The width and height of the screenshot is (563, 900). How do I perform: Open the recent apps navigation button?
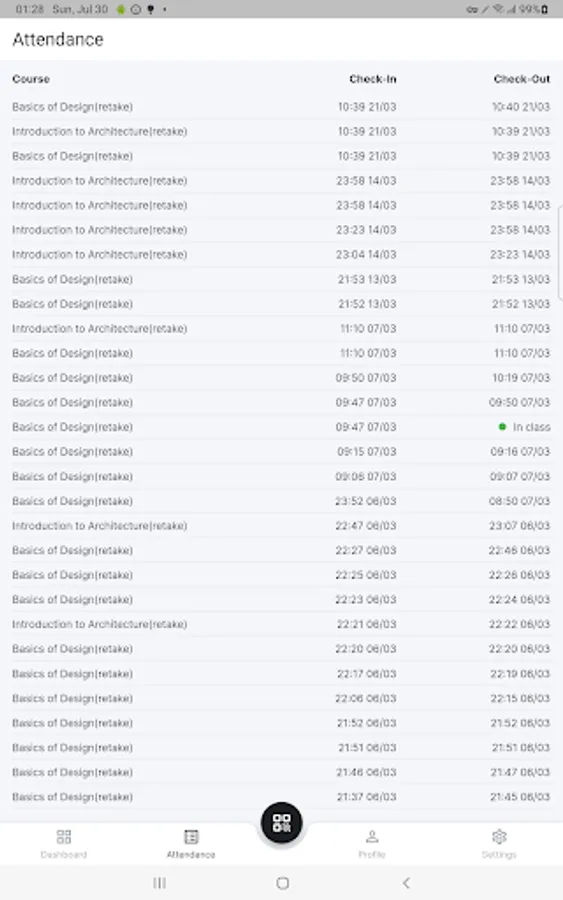click(160, 883)
